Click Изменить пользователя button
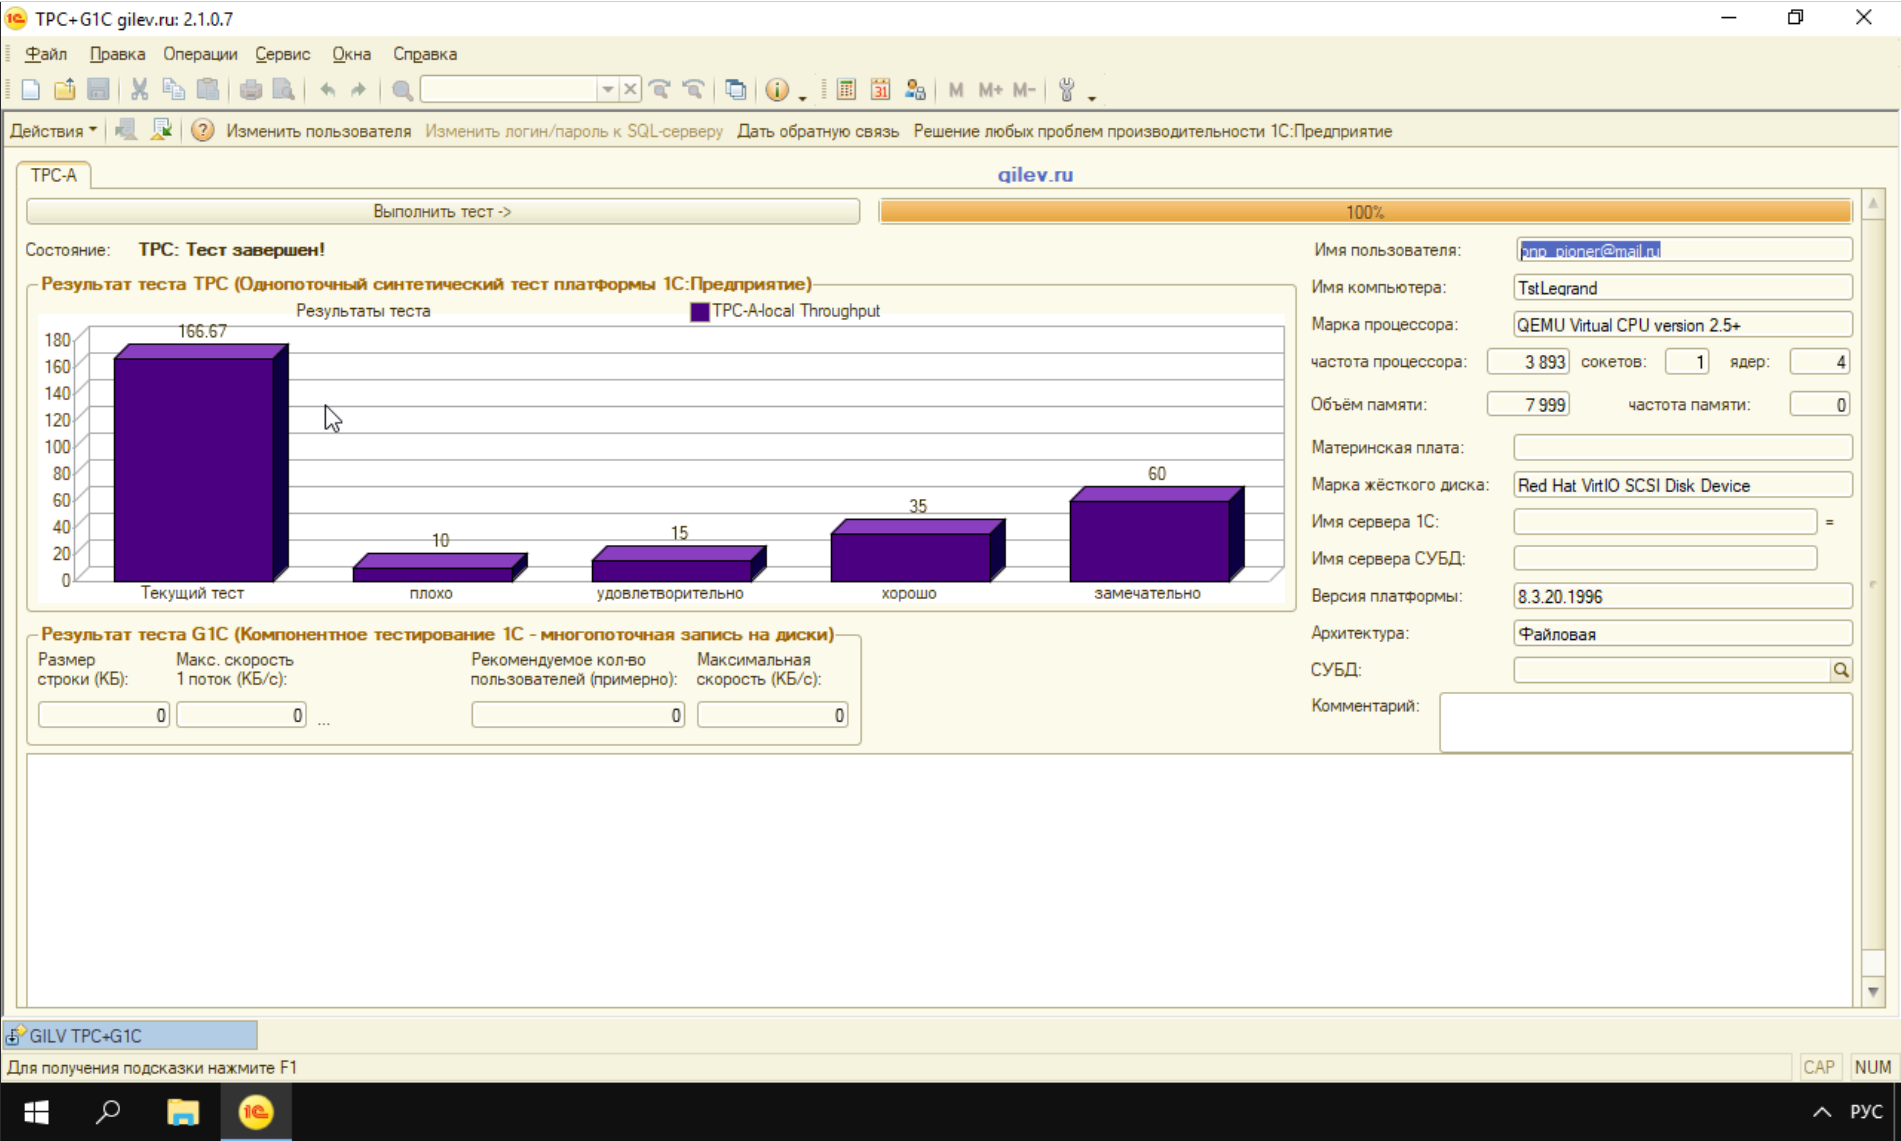Viewport: 1901px width, 1141px height. (x=318, y=131)
